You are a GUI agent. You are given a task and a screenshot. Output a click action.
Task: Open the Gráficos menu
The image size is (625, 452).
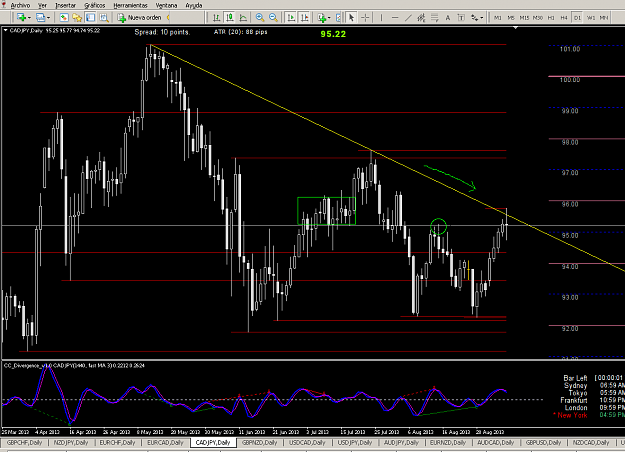pos(94,5)
